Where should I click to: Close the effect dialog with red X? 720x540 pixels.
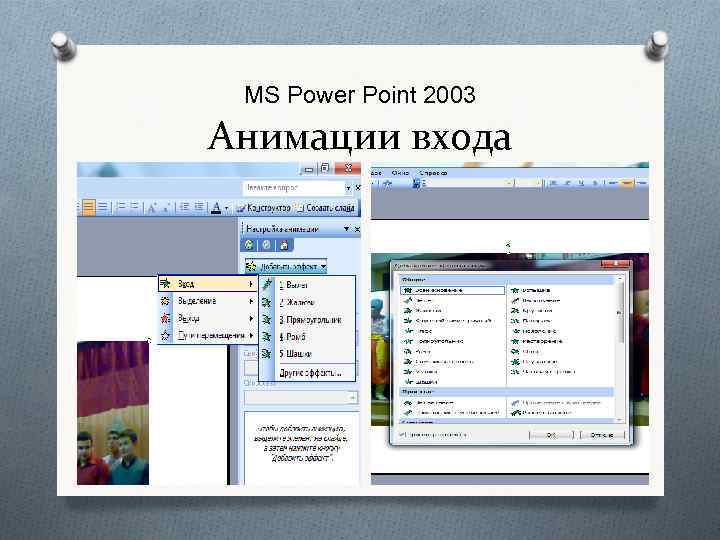615,264
